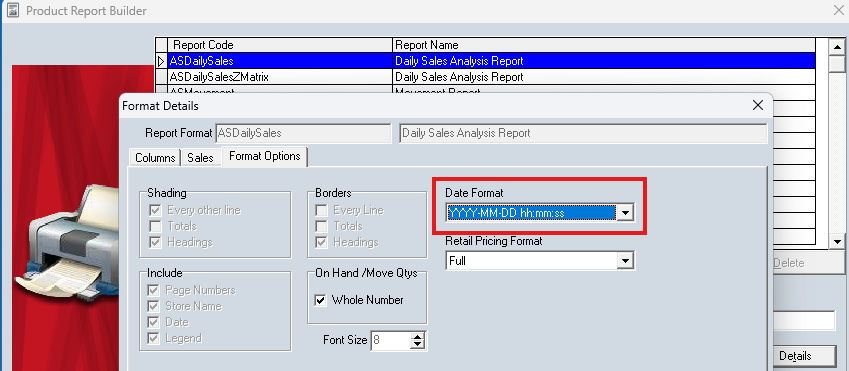The image size is (849, 371).
Task: Toggle Store Name include checkbox
Action: click(x=154, y=306)
